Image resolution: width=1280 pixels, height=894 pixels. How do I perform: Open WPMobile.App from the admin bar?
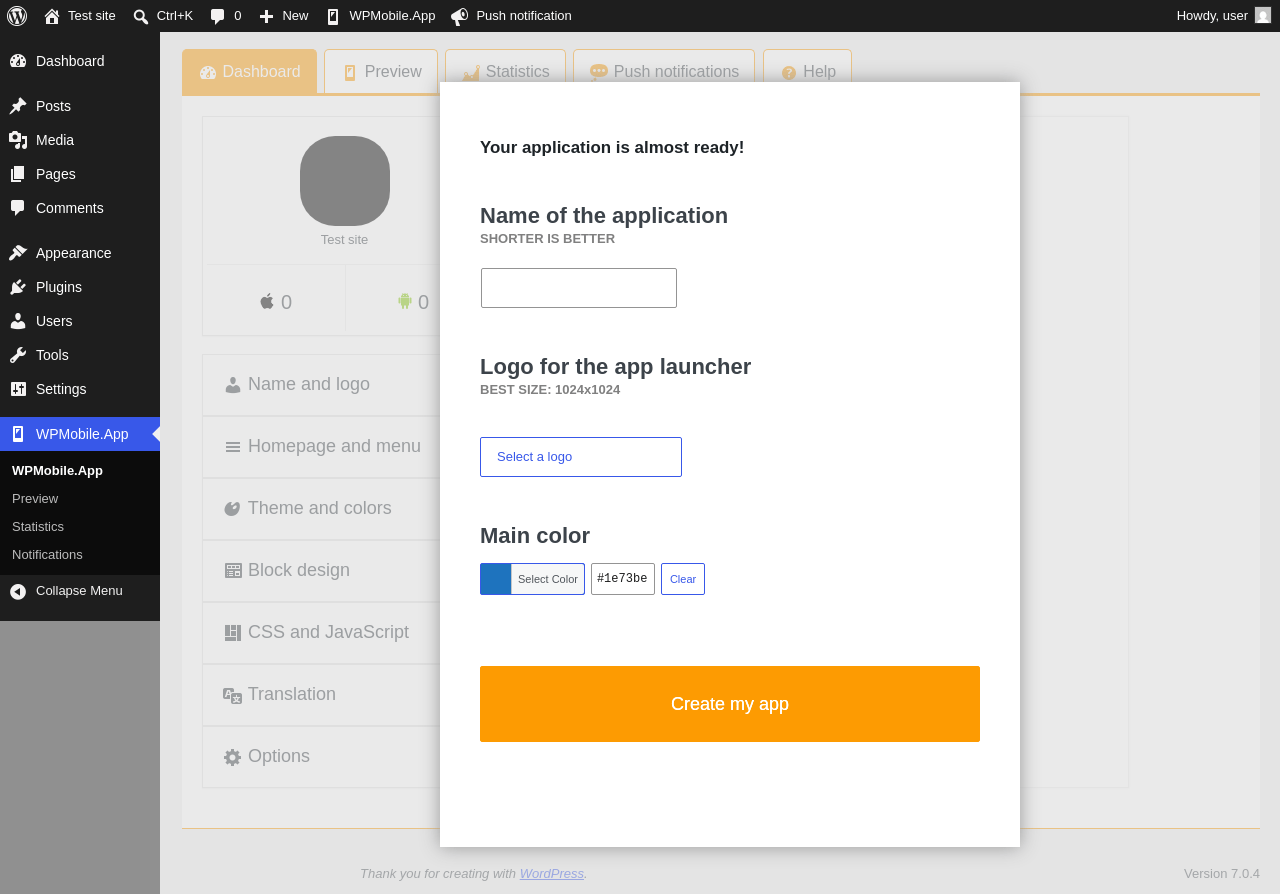(380, 16)
